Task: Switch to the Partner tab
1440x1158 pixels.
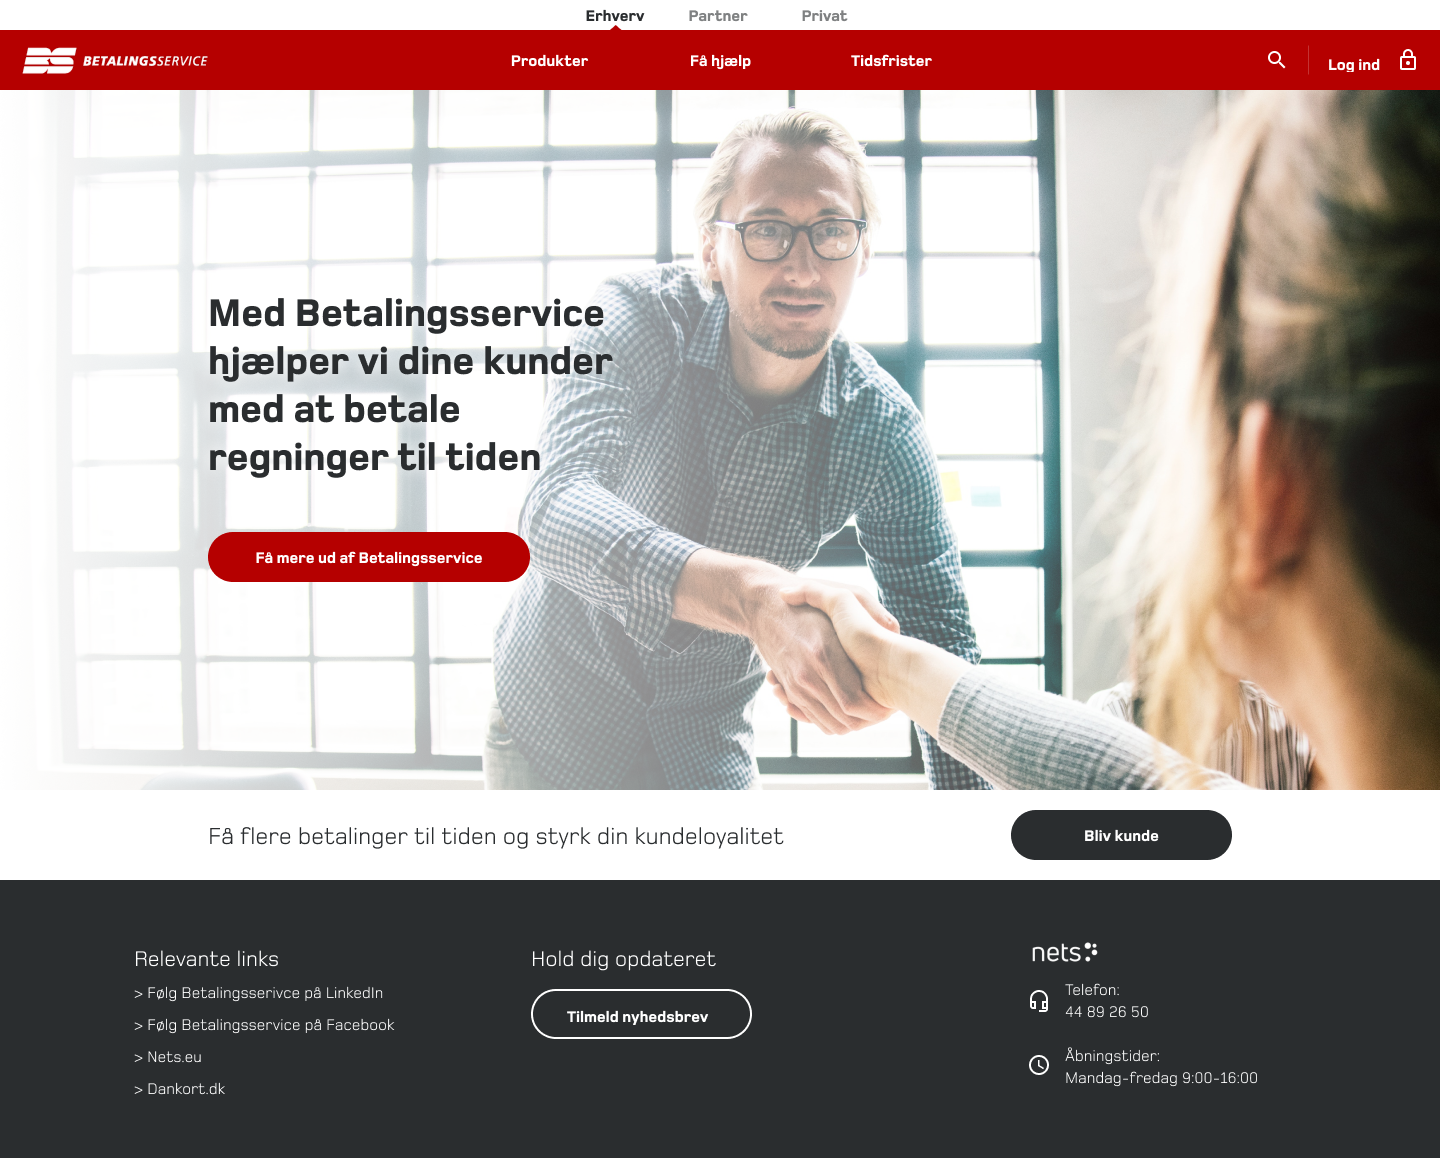Action: [718, 16]
